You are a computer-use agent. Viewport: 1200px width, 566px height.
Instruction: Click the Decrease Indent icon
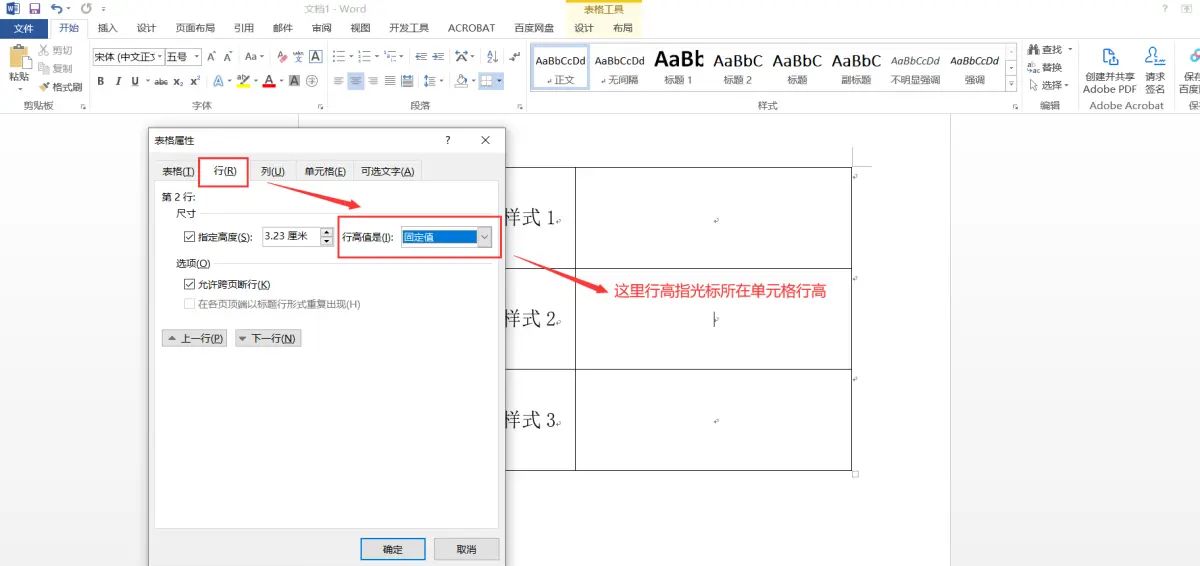tap(422, 56)
